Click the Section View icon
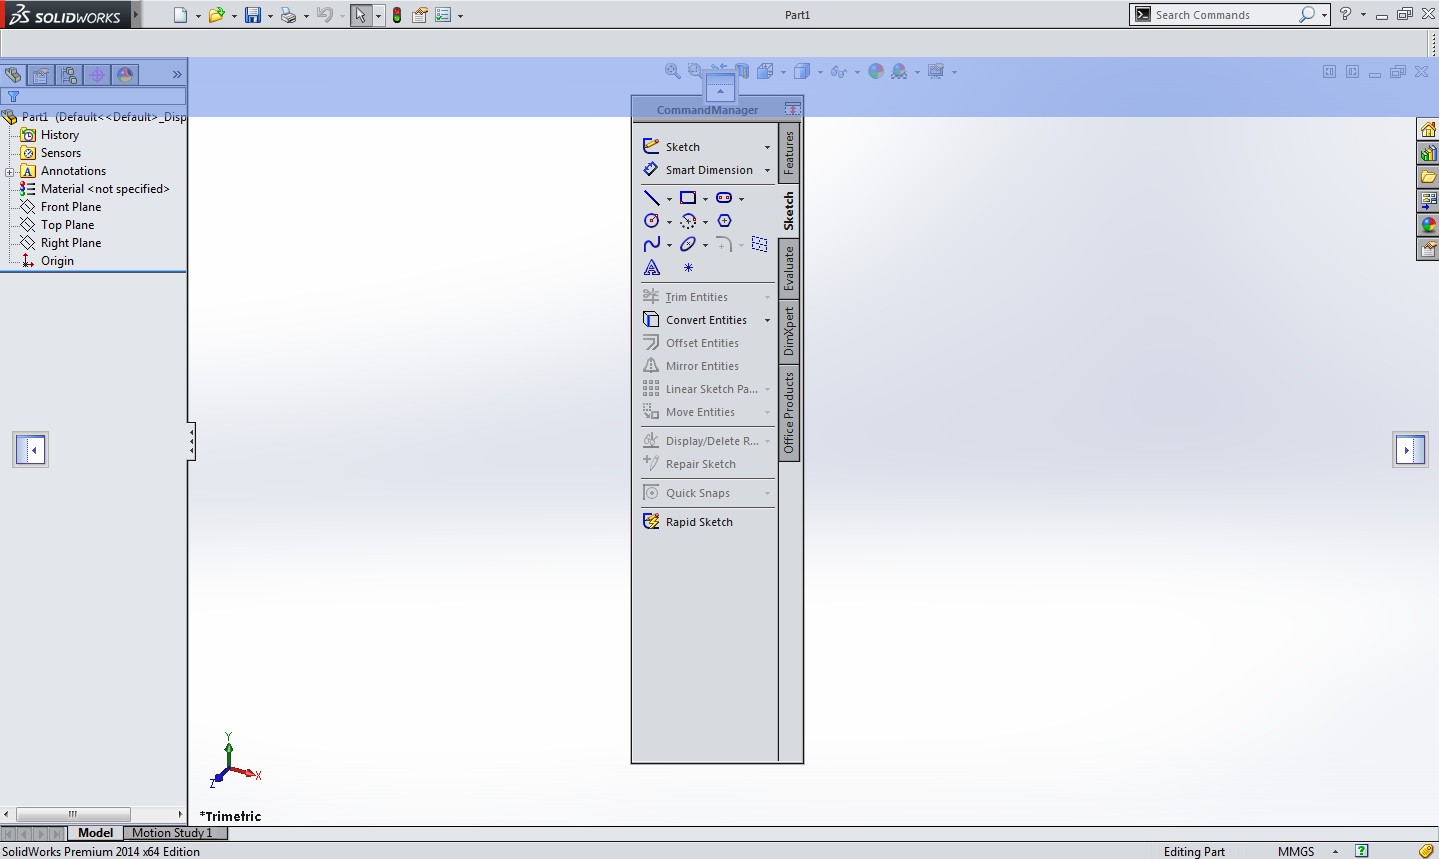Screen dimensions: 1439x859 [x=742, y=71]
